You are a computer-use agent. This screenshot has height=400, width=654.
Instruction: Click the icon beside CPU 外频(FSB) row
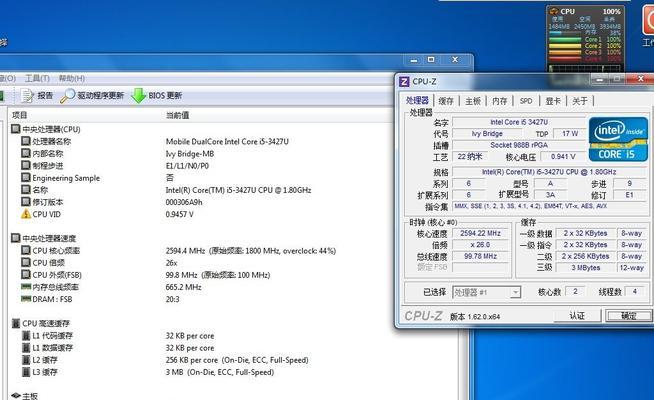[26, 274]
